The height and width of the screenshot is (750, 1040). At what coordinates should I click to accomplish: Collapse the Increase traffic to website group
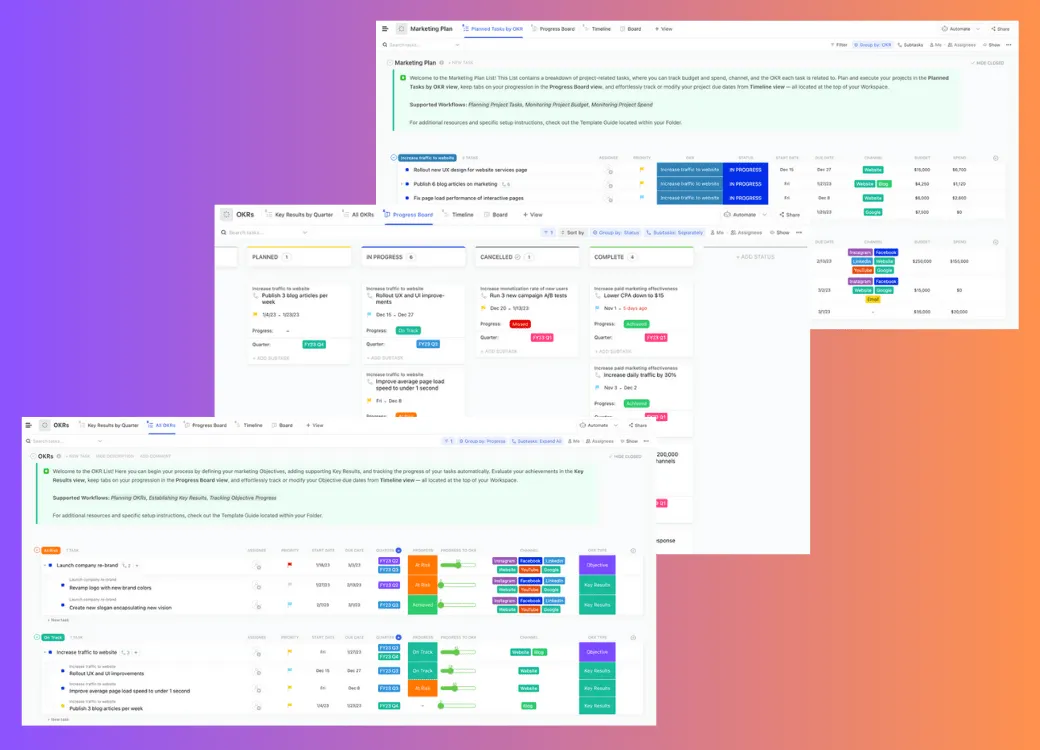click(x=393, y=158)
